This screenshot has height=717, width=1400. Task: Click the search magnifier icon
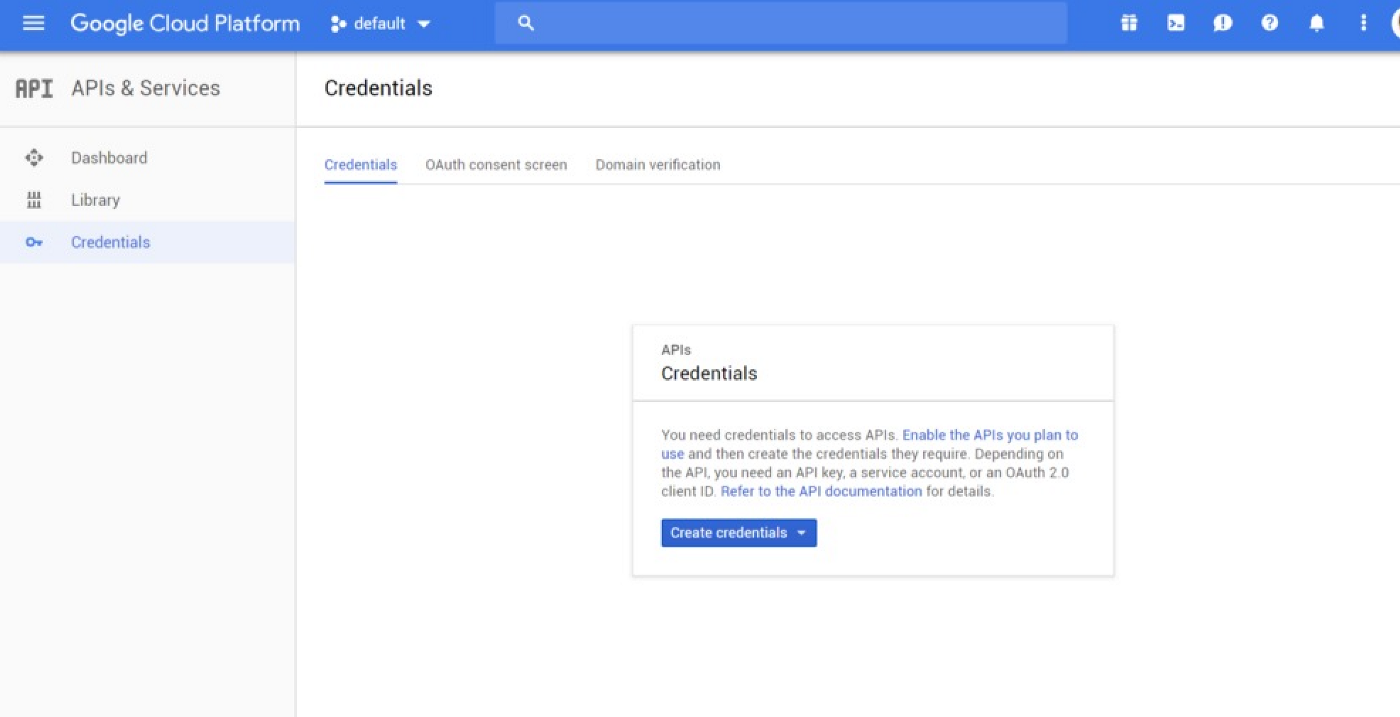pyautogui.click(x=526, y=23)
